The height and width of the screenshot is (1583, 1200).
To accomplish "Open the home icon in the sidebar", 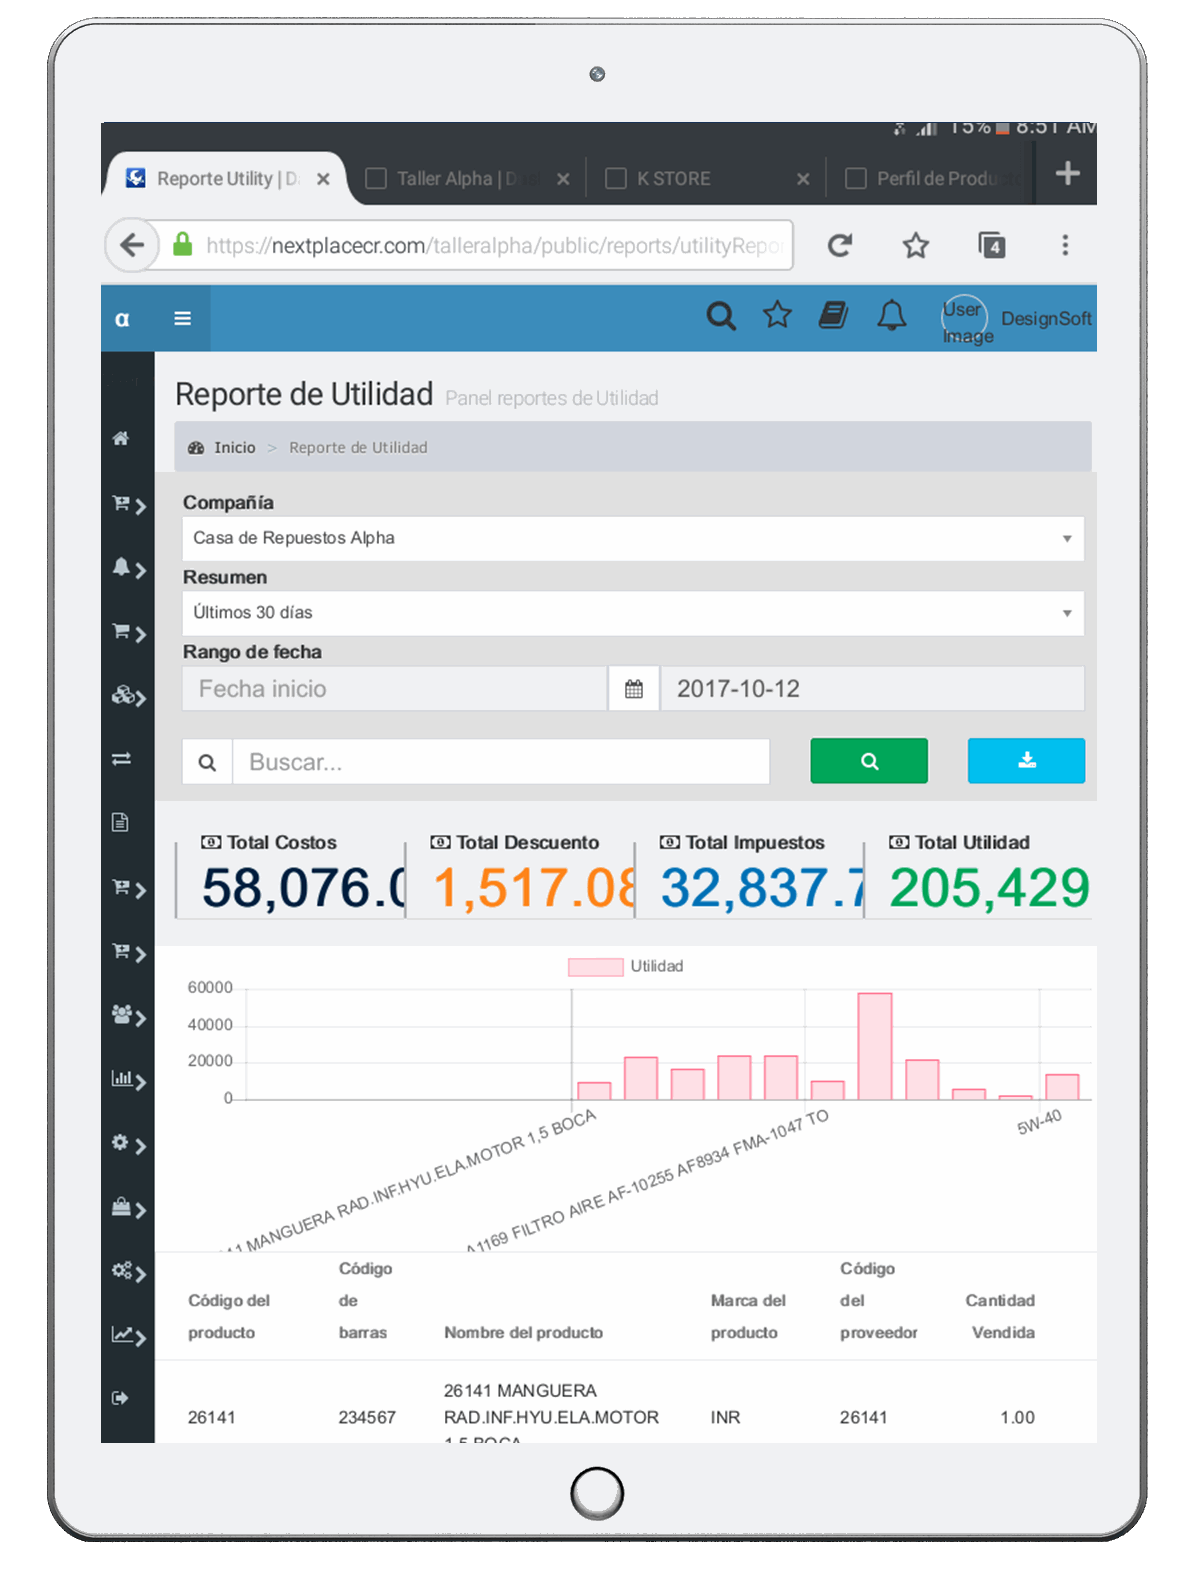I will (x=121, y=438).
